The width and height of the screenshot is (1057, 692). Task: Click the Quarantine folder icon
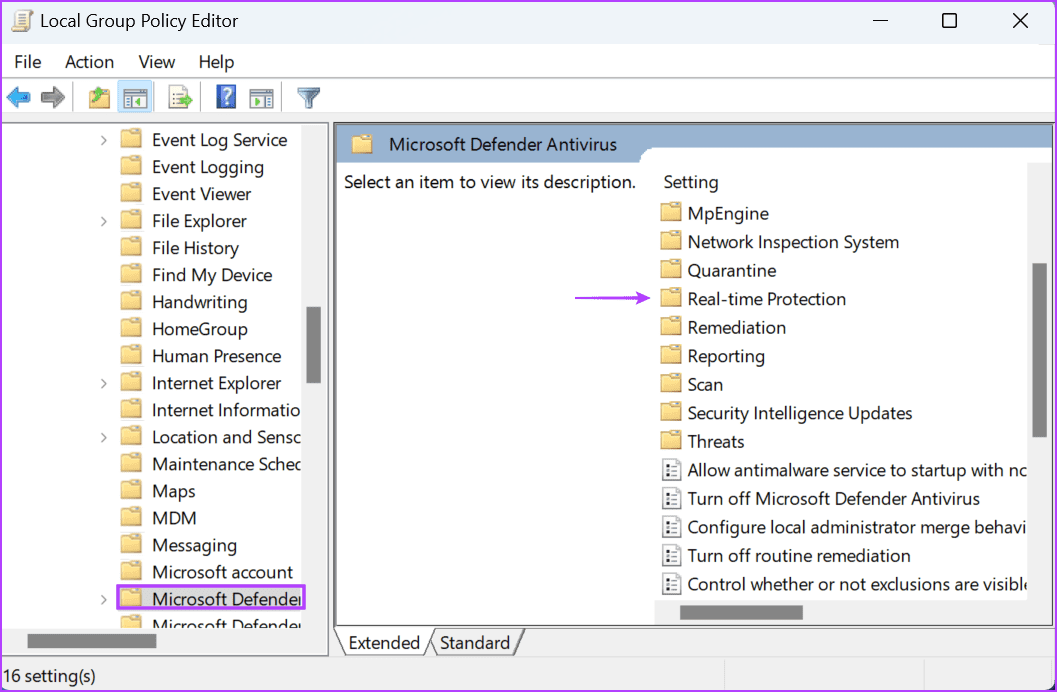tap(671, 270)
